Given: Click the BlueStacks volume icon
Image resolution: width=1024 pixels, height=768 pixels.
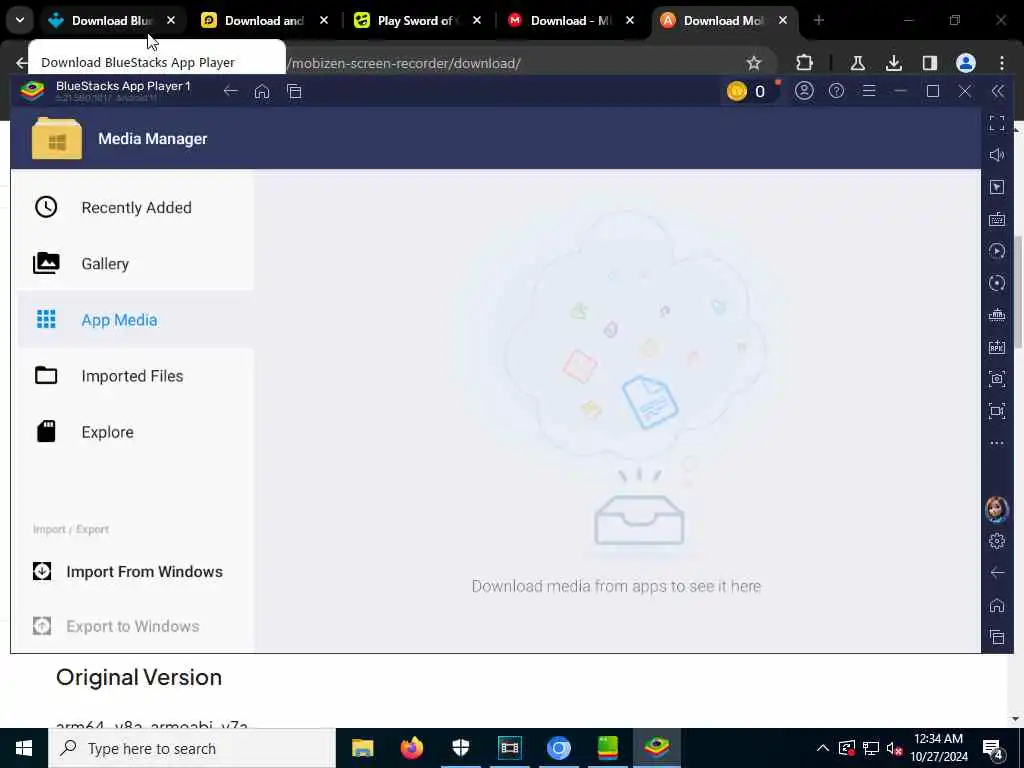Looking at the screenshot, I should 997,155.
